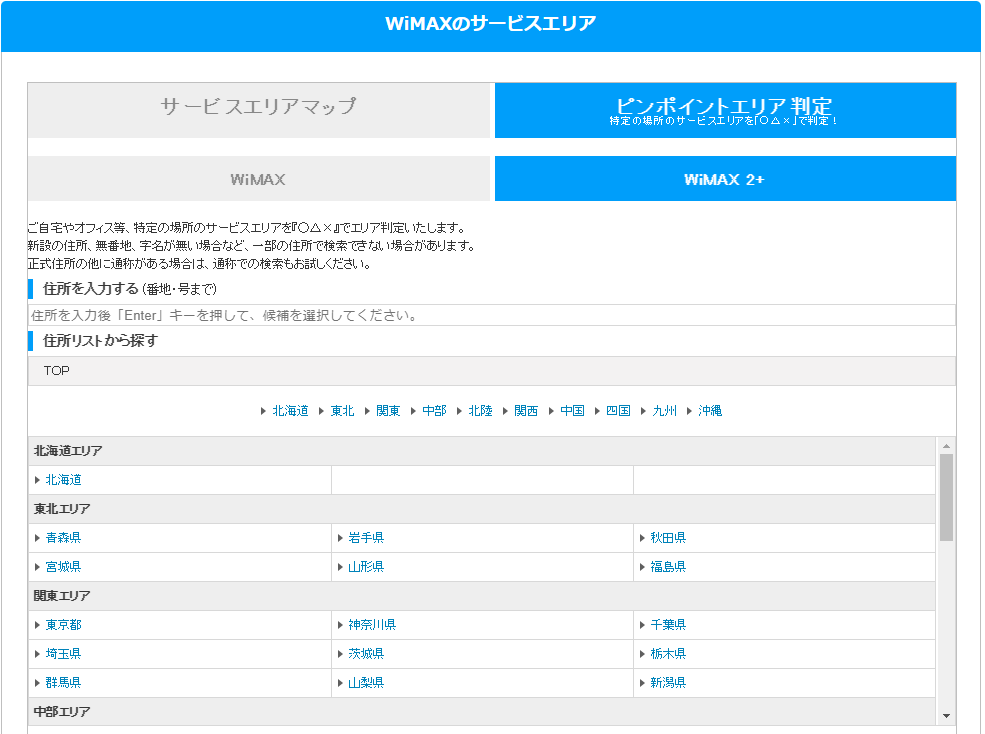985x734 pixels.
Task: Open 新潟県 prefecture link
Action: [x=668, y=682]
